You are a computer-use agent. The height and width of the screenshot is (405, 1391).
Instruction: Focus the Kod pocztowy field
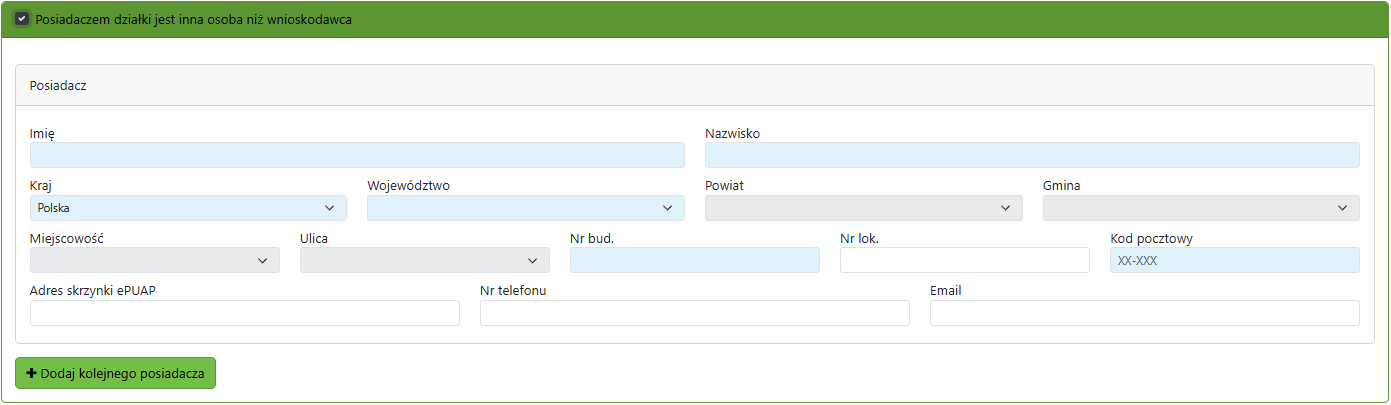[x=1234, y=260]
